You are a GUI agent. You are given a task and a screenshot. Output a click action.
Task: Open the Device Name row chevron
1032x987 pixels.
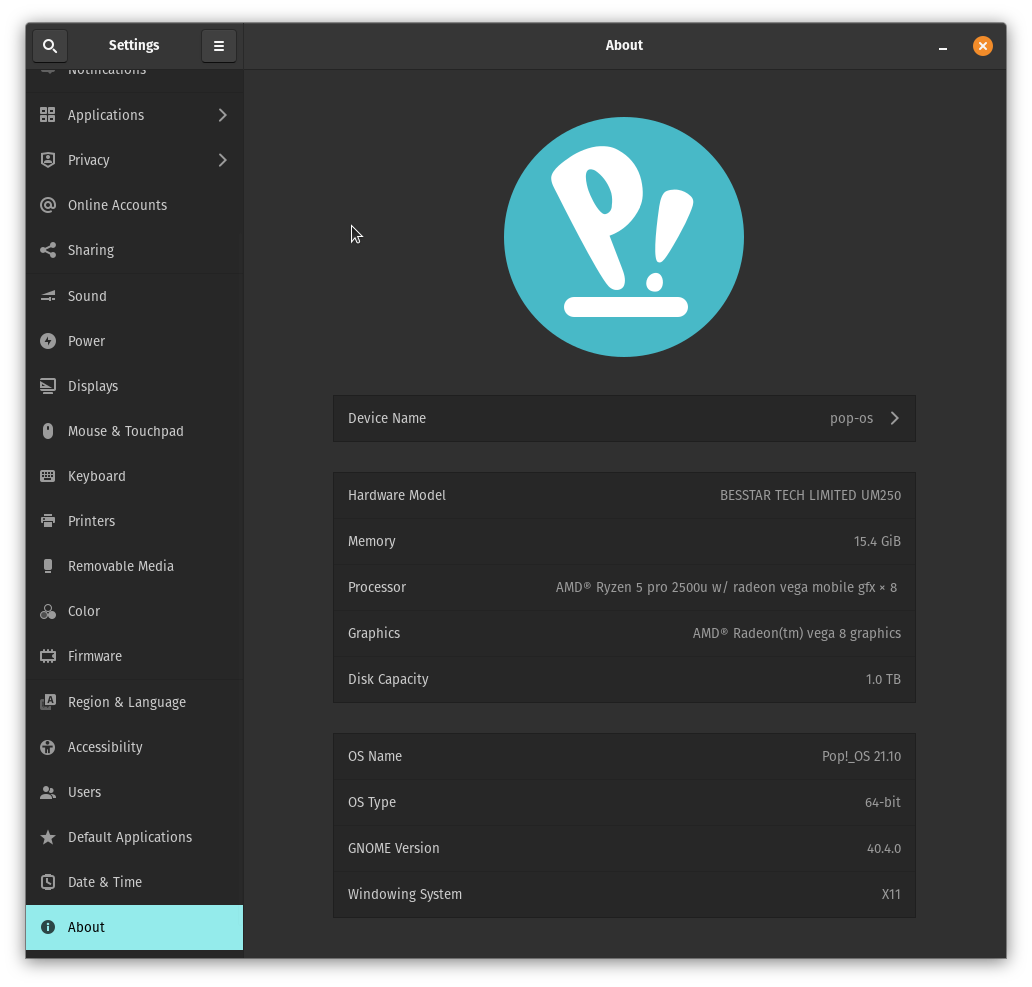894,418
